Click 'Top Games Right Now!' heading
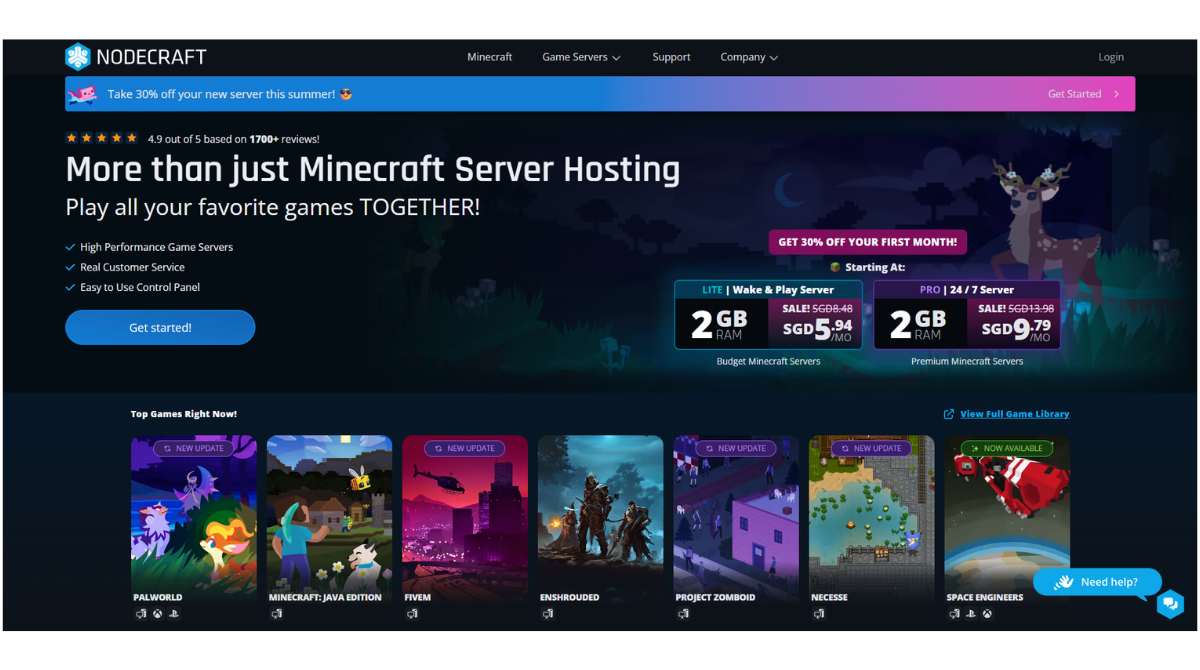 point(184,414)
